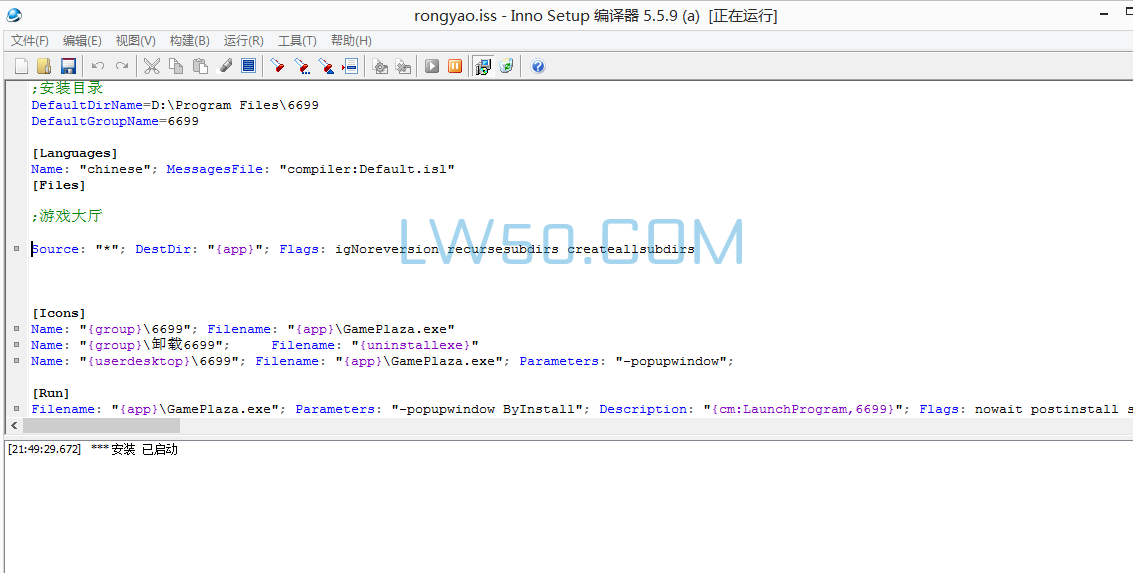1133x573 pixels.
Task: Click the Inno Setup app icon in the title bar
Action: (x=14, y=15)
